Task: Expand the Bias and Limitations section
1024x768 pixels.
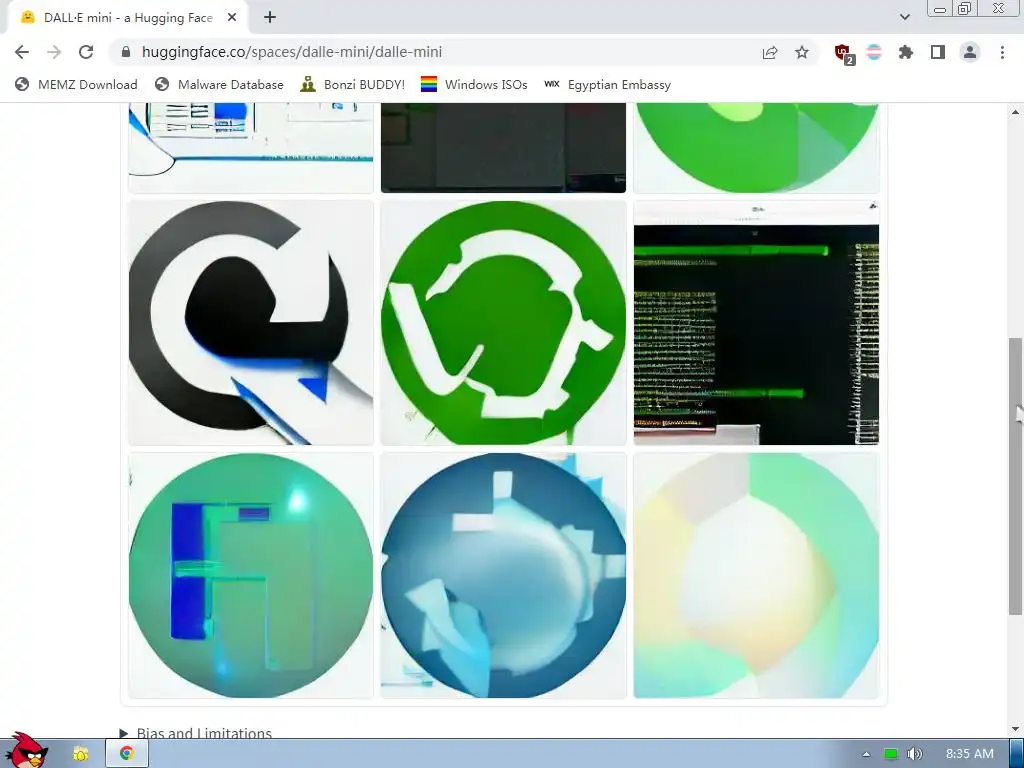Action: 196,733
